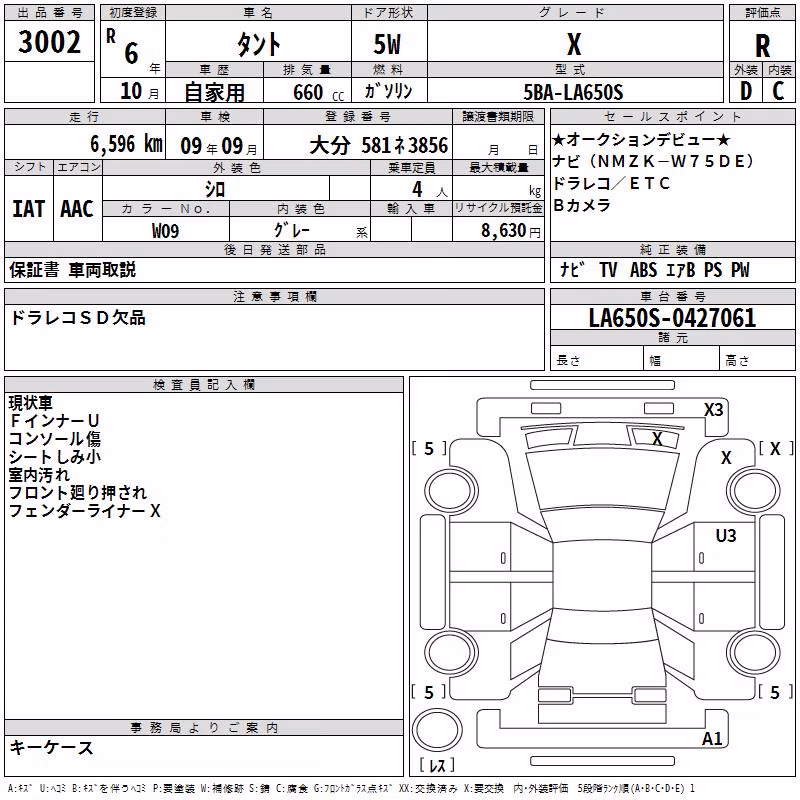The height and width of the screenshot is (800, 800).
Task: Click U3 dent mark on diagram
Action: click(726, 536)
